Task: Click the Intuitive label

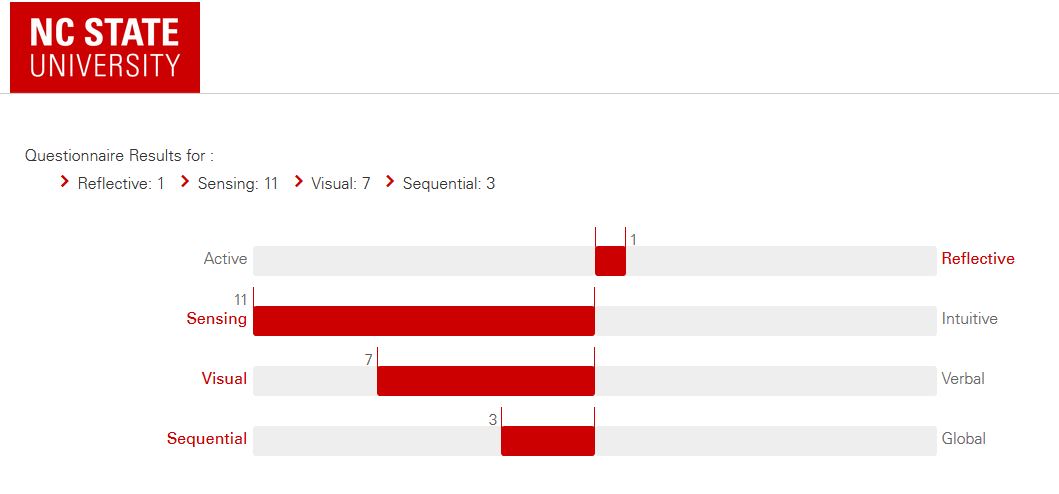Action: tap(969, 319)
